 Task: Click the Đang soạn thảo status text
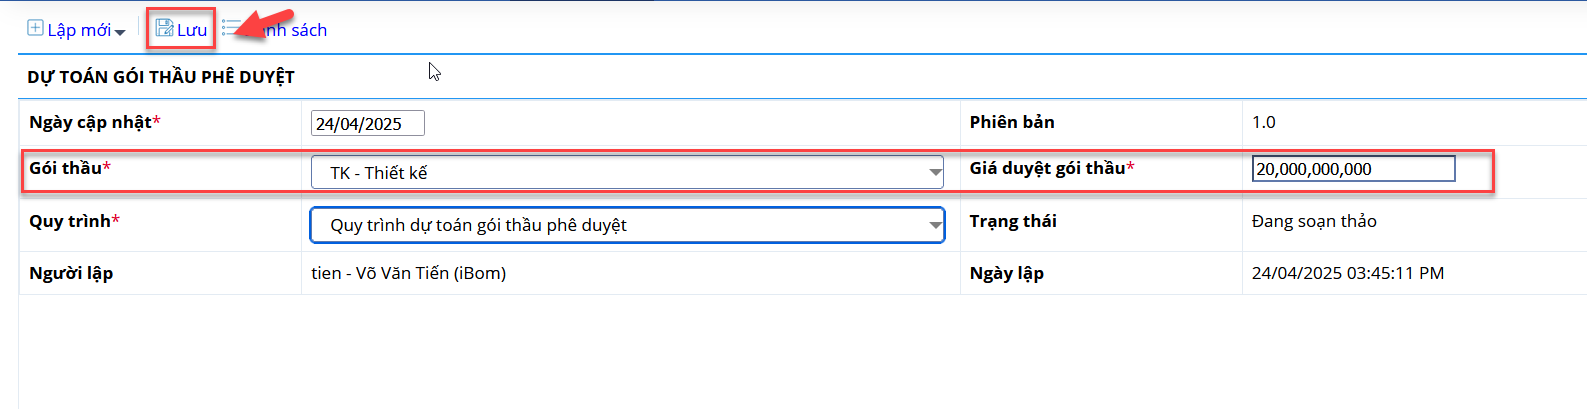tap(1314, 221)
